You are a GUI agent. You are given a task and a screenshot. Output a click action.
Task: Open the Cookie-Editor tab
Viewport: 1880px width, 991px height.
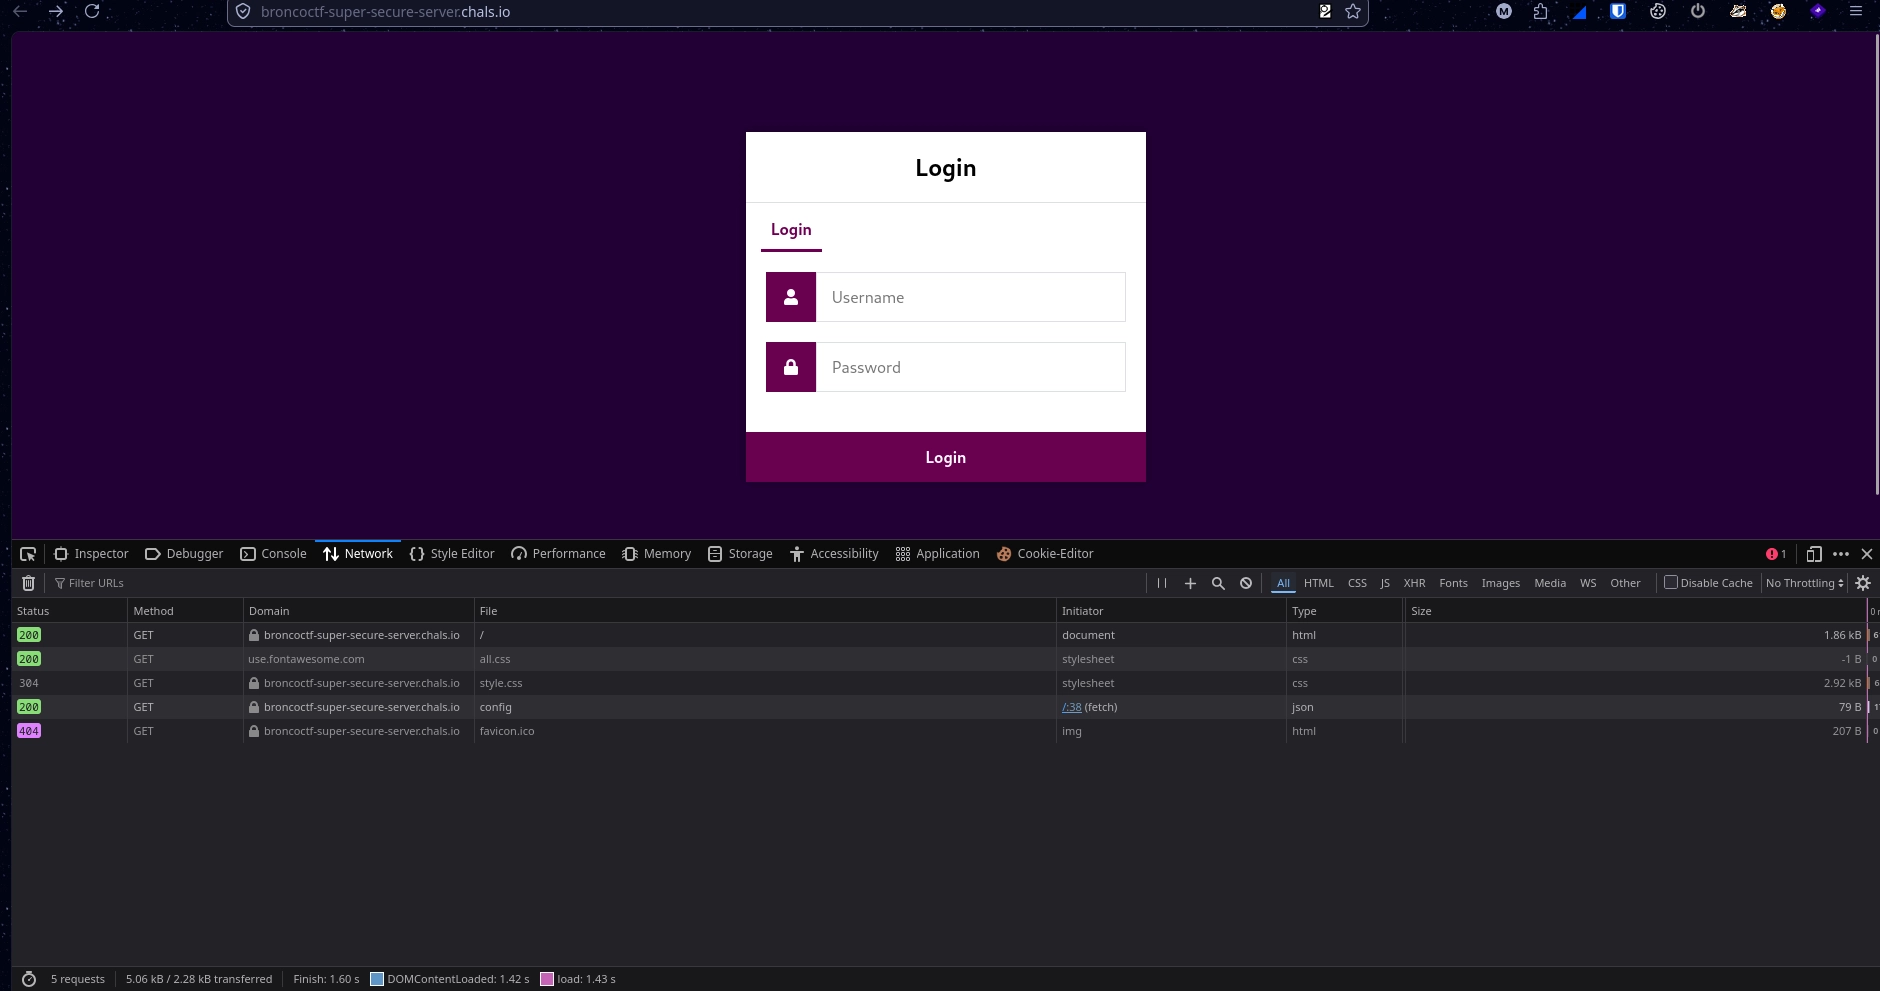coord(1045,554)
